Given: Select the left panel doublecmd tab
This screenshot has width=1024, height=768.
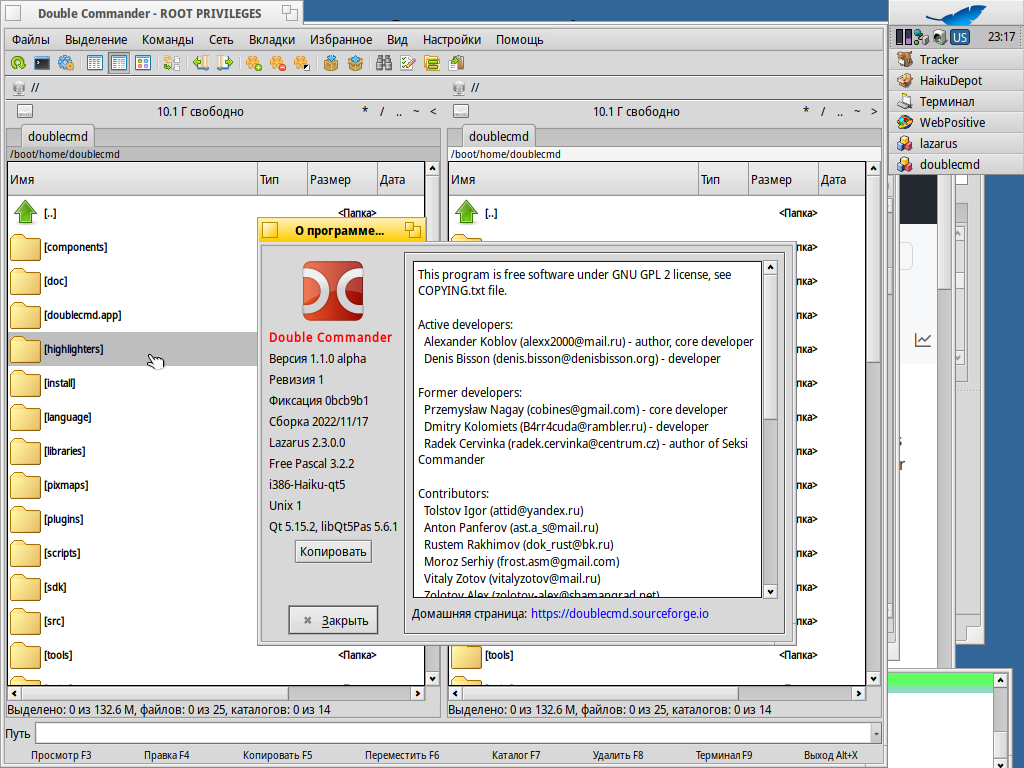Looking at the screenshot, I should click(x=58, y=136).
